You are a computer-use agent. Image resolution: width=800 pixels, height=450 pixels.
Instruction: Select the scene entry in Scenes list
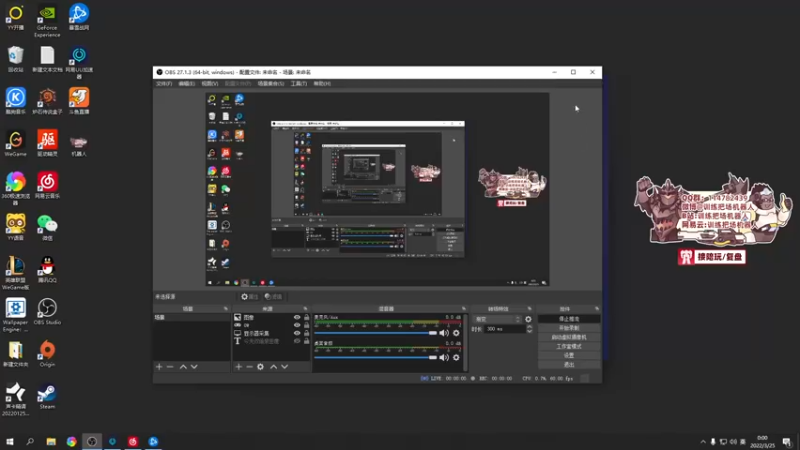[x=192, y=317]
